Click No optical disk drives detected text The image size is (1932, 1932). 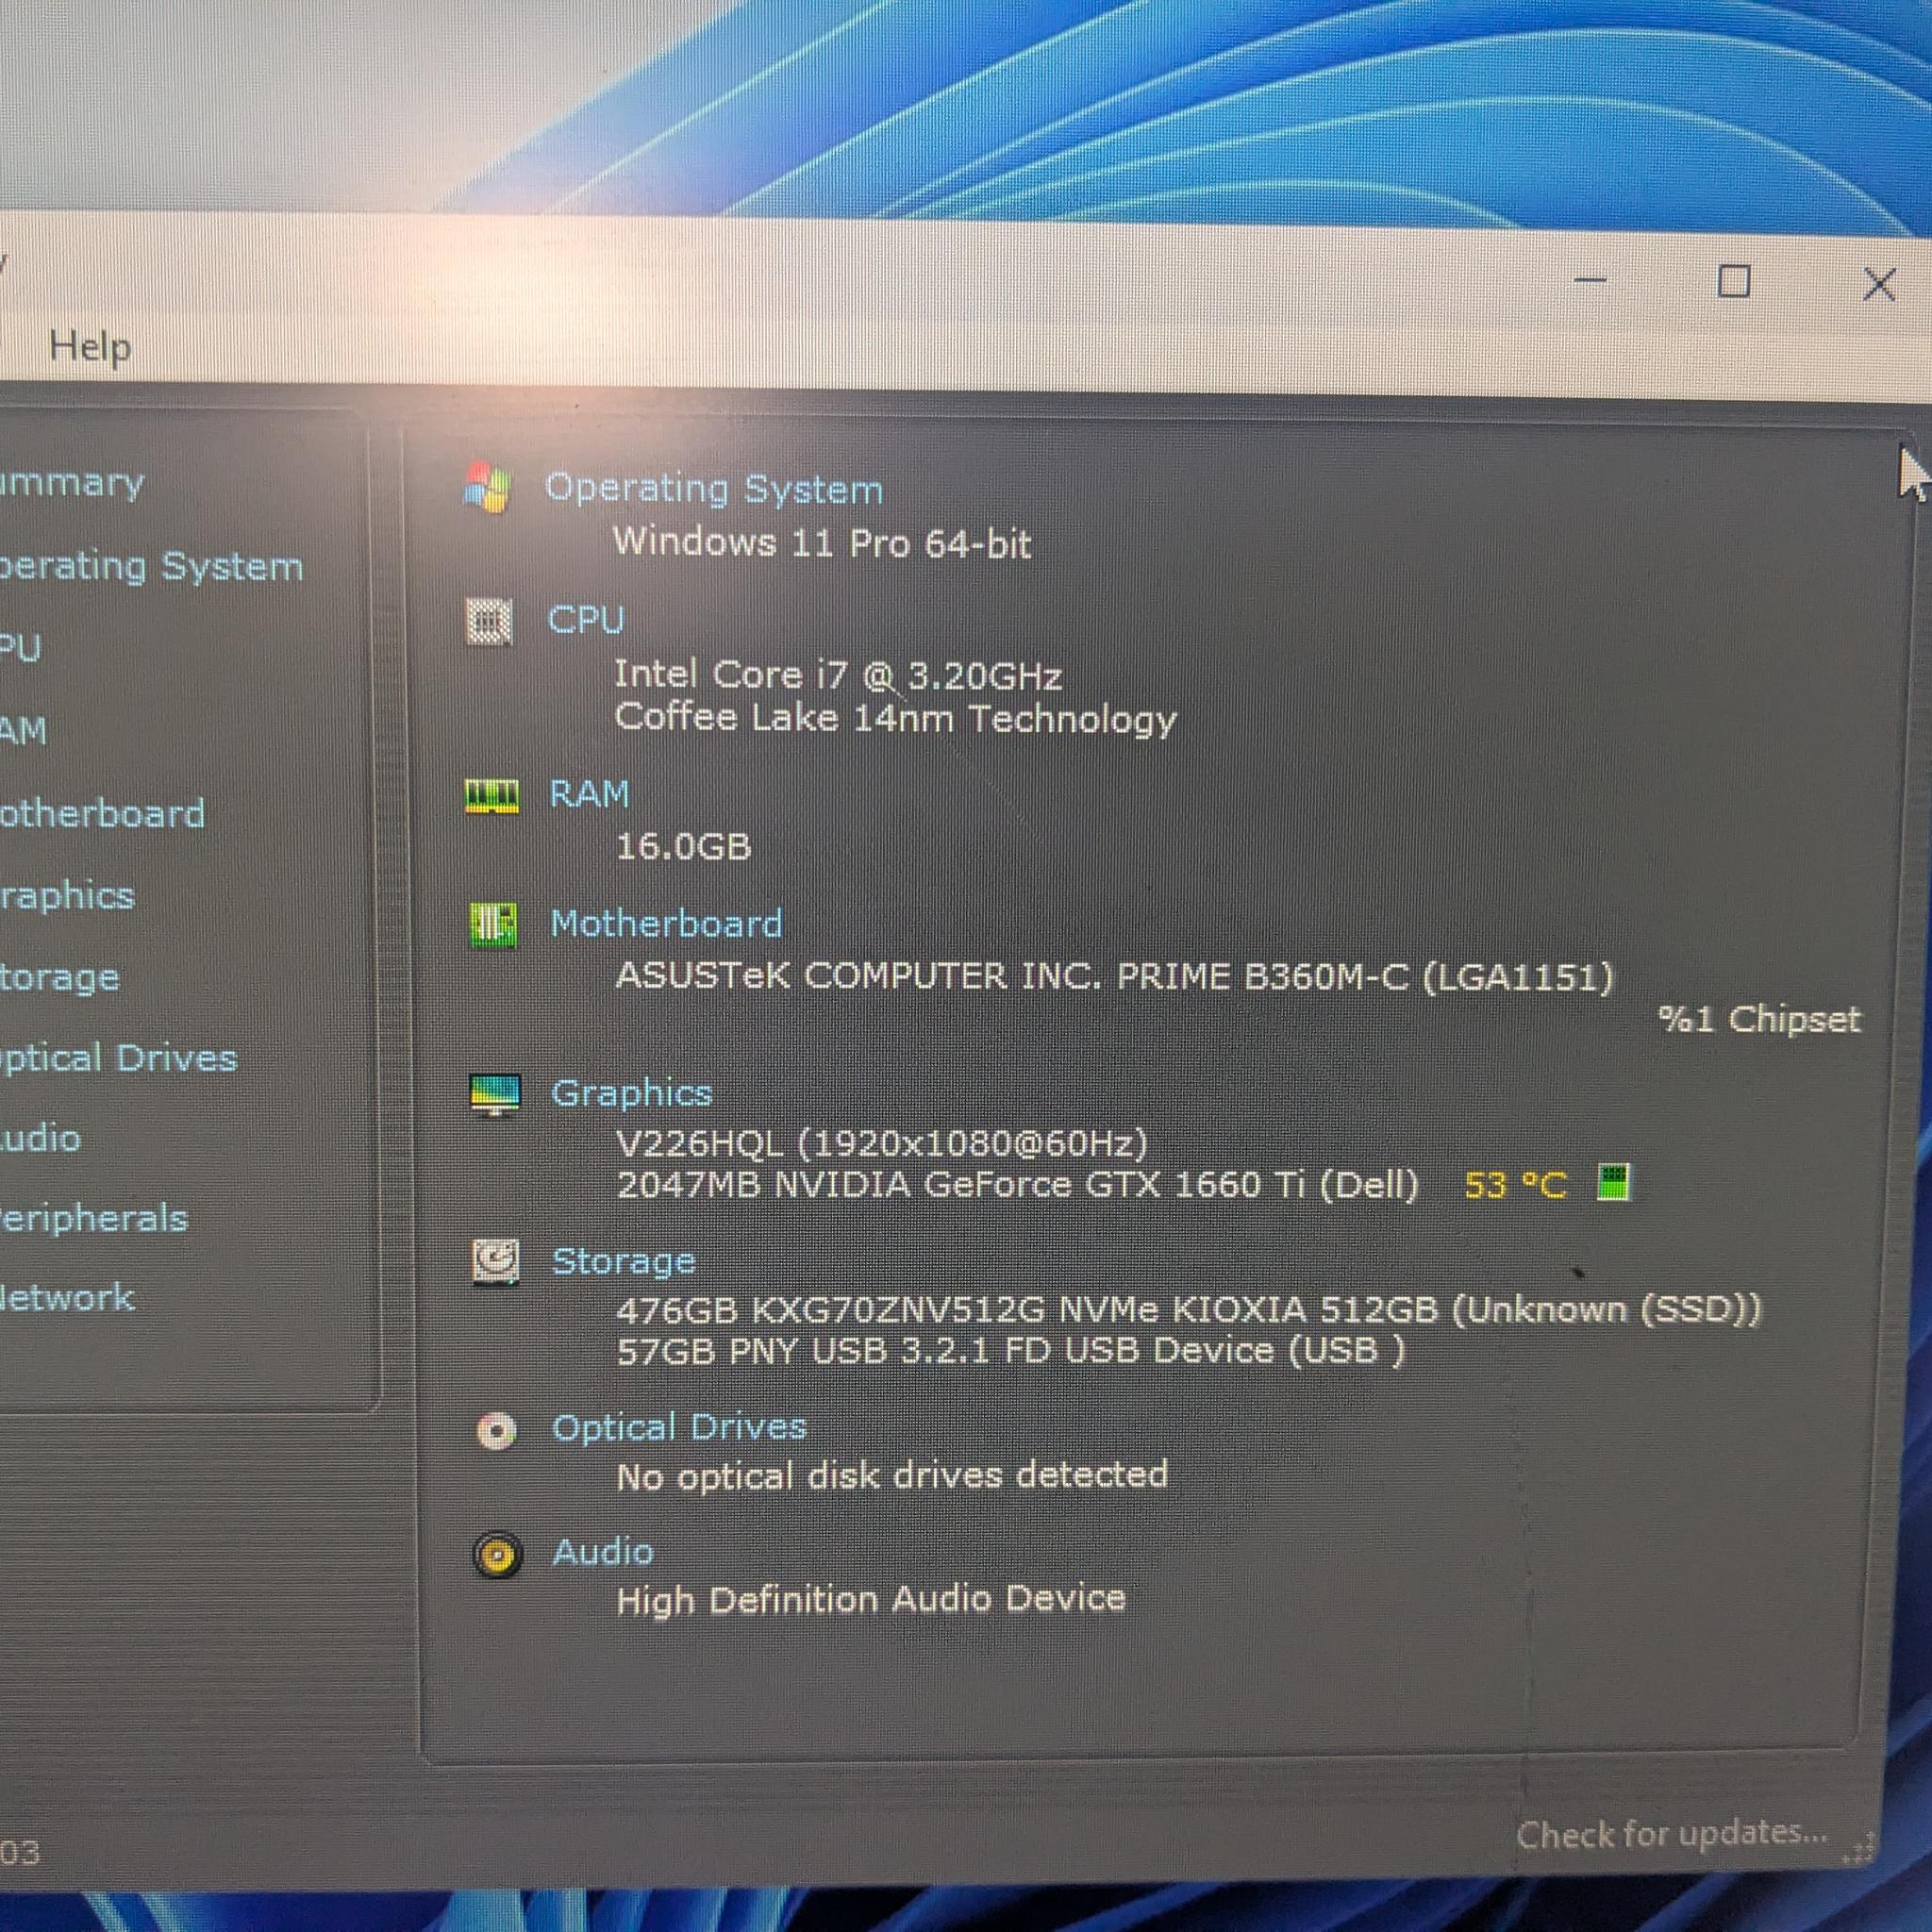tap(893, 1476)
